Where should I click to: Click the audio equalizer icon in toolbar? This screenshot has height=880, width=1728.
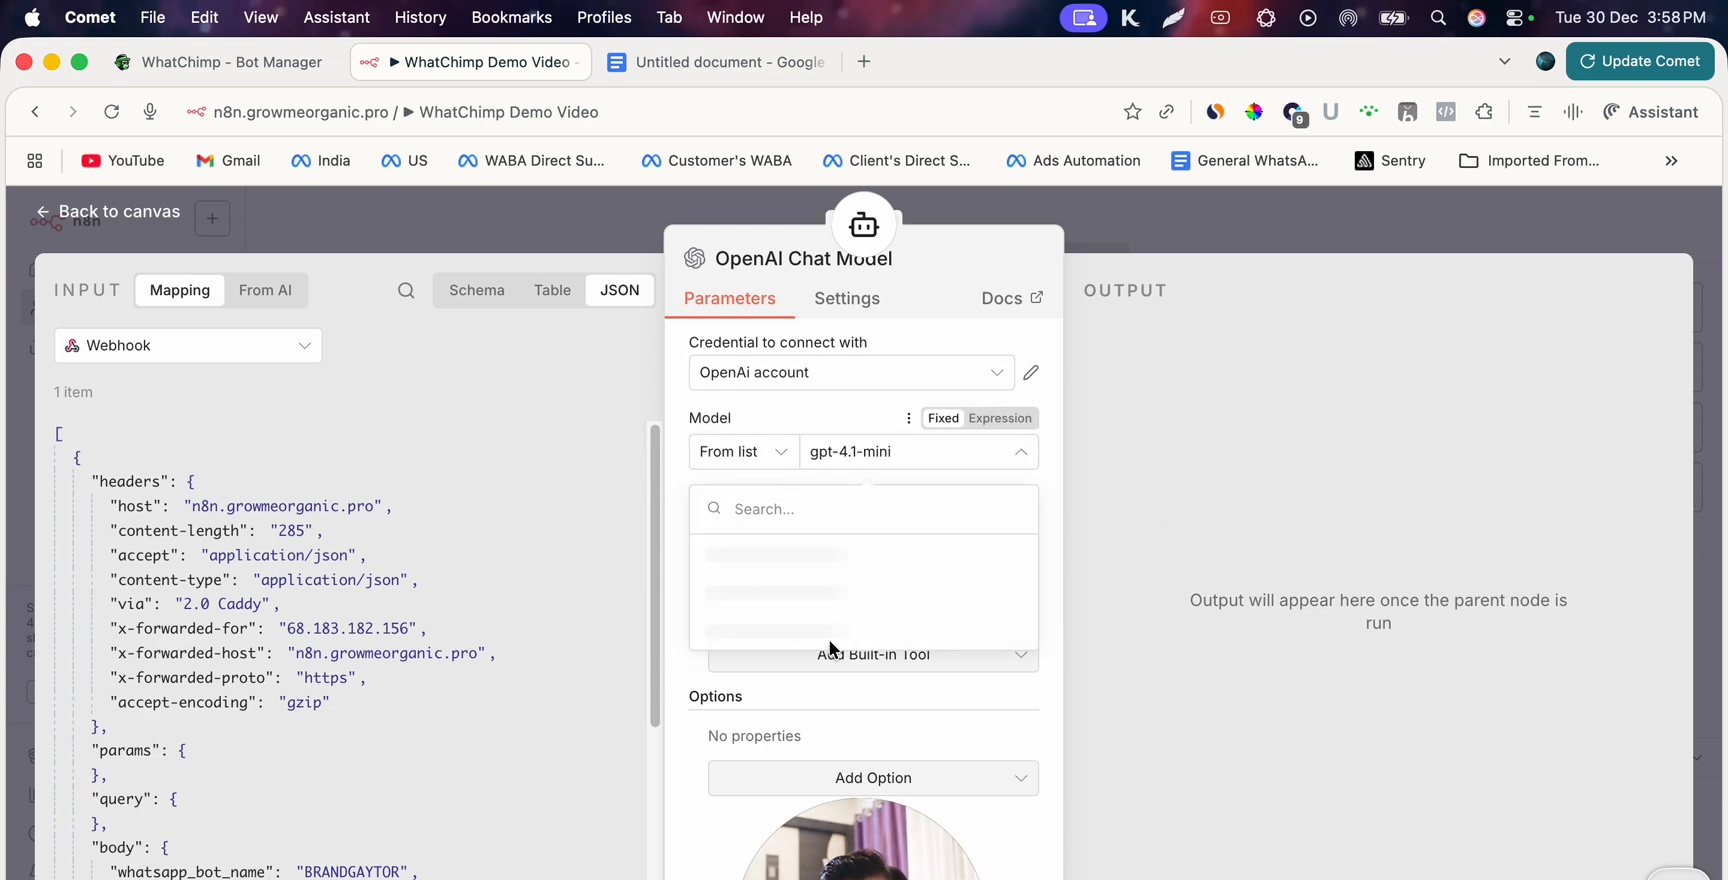[1573, 112]
